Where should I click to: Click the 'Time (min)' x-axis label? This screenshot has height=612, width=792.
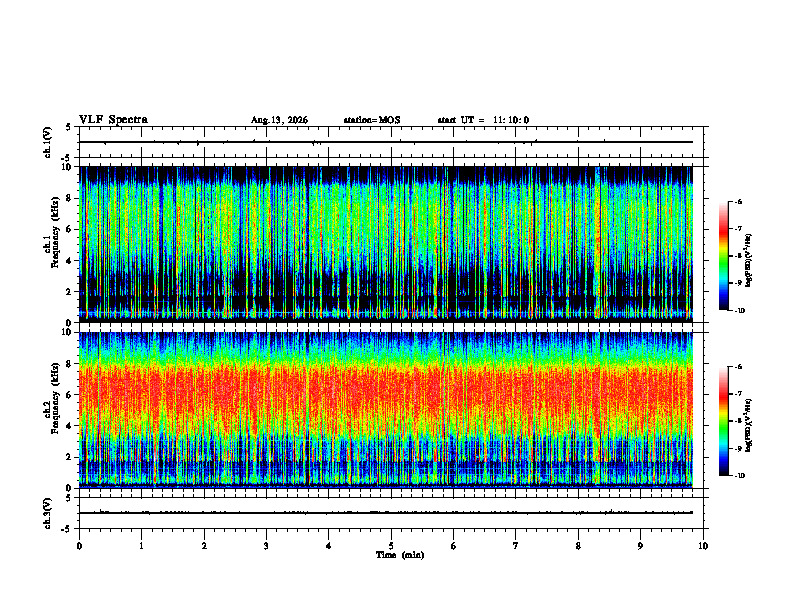click(400, 555)
